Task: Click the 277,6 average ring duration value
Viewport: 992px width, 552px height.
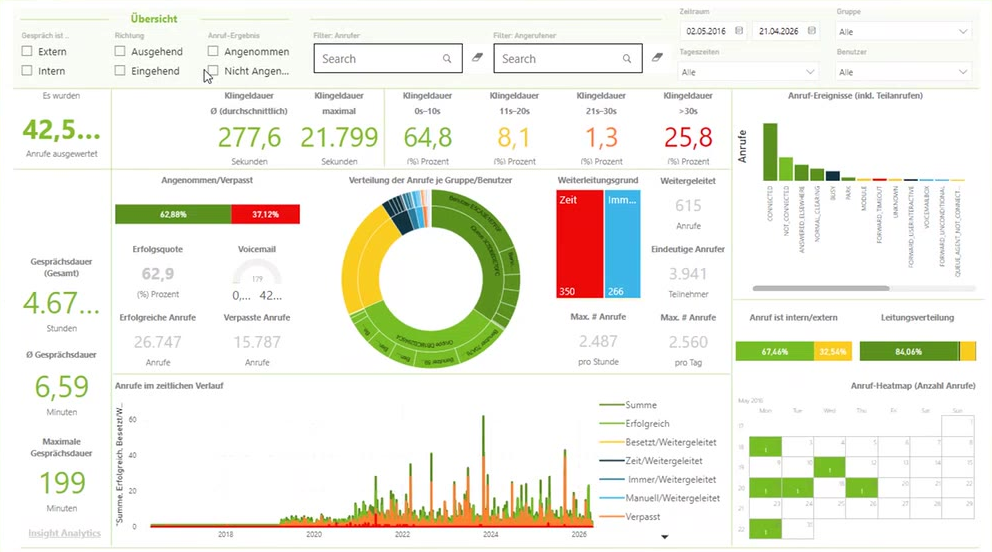Action: (x=249, y=137)
